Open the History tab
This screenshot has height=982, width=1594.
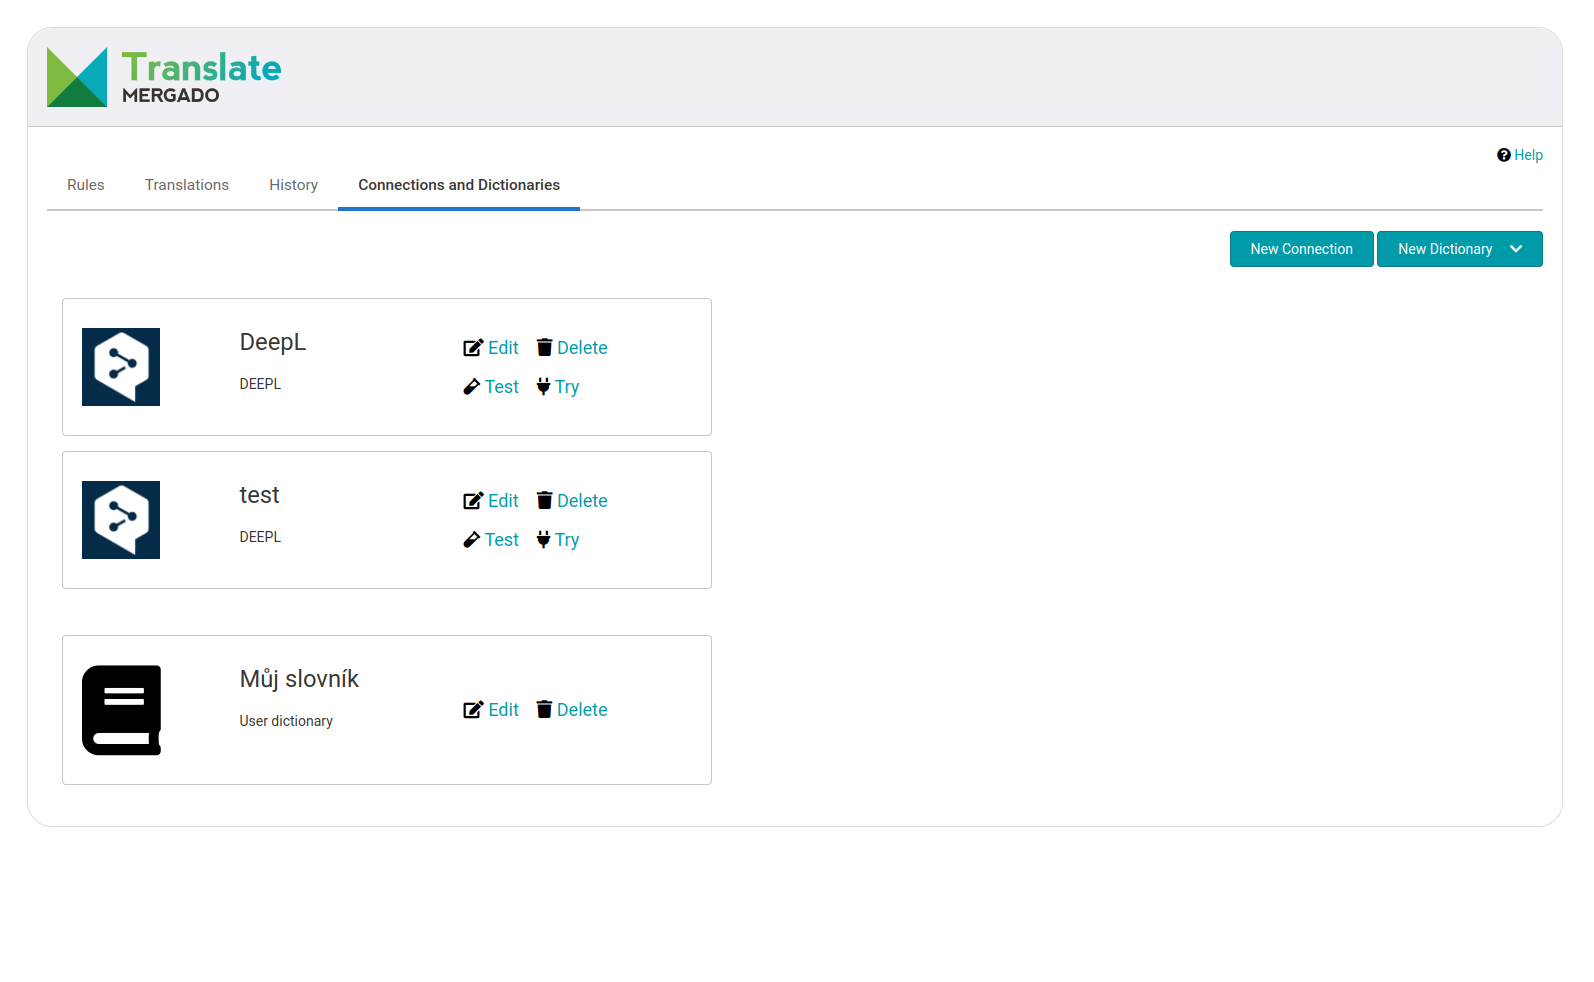click(293, 185)
